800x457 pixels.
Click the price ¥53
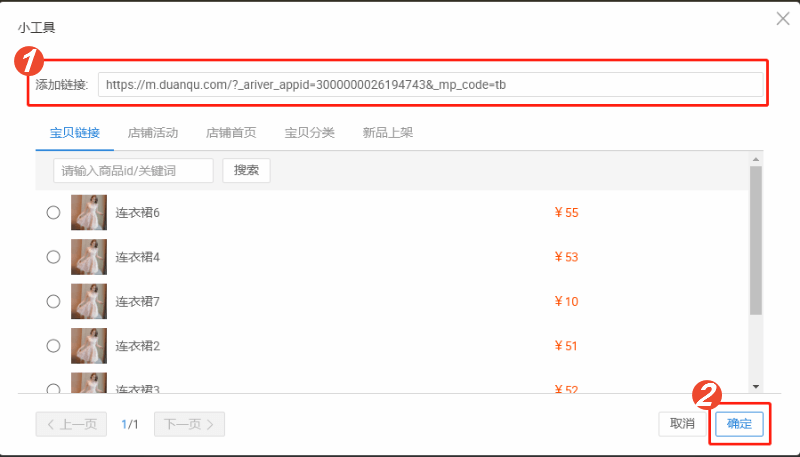(x=566, y=257)
